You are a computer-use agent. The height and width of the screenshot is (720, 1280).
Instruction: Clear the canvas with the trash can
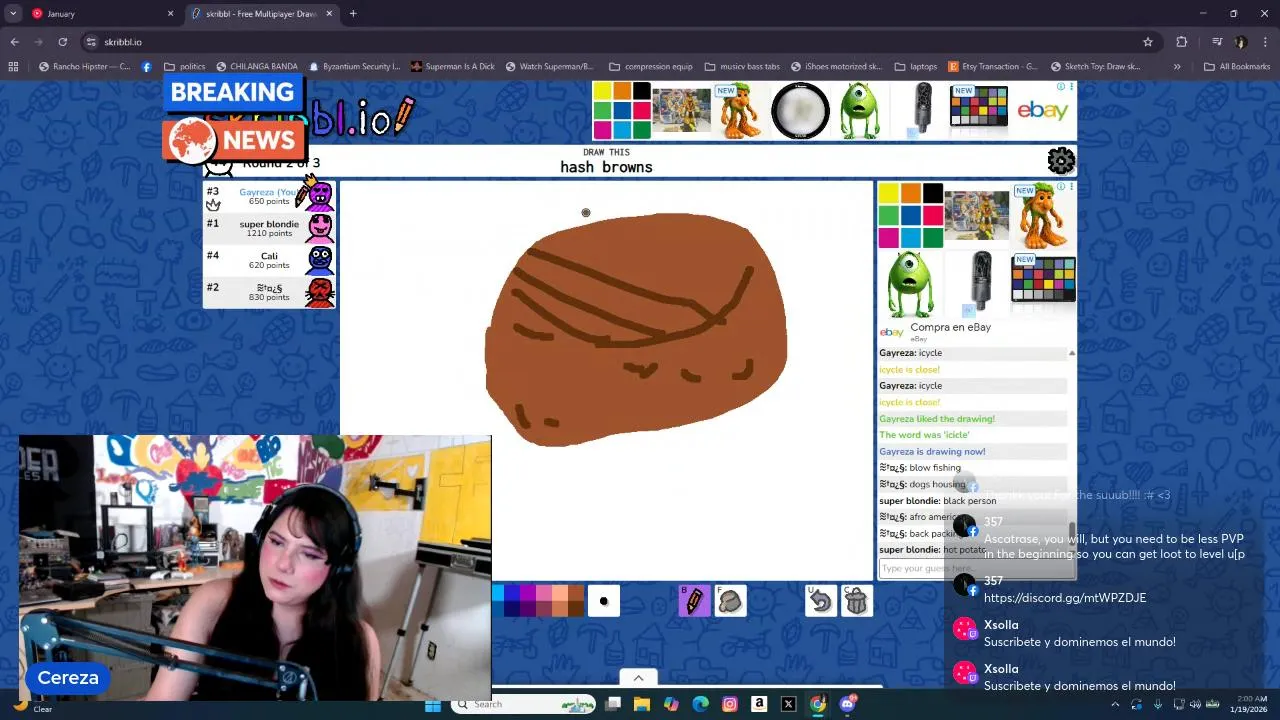tap(856, 600)
